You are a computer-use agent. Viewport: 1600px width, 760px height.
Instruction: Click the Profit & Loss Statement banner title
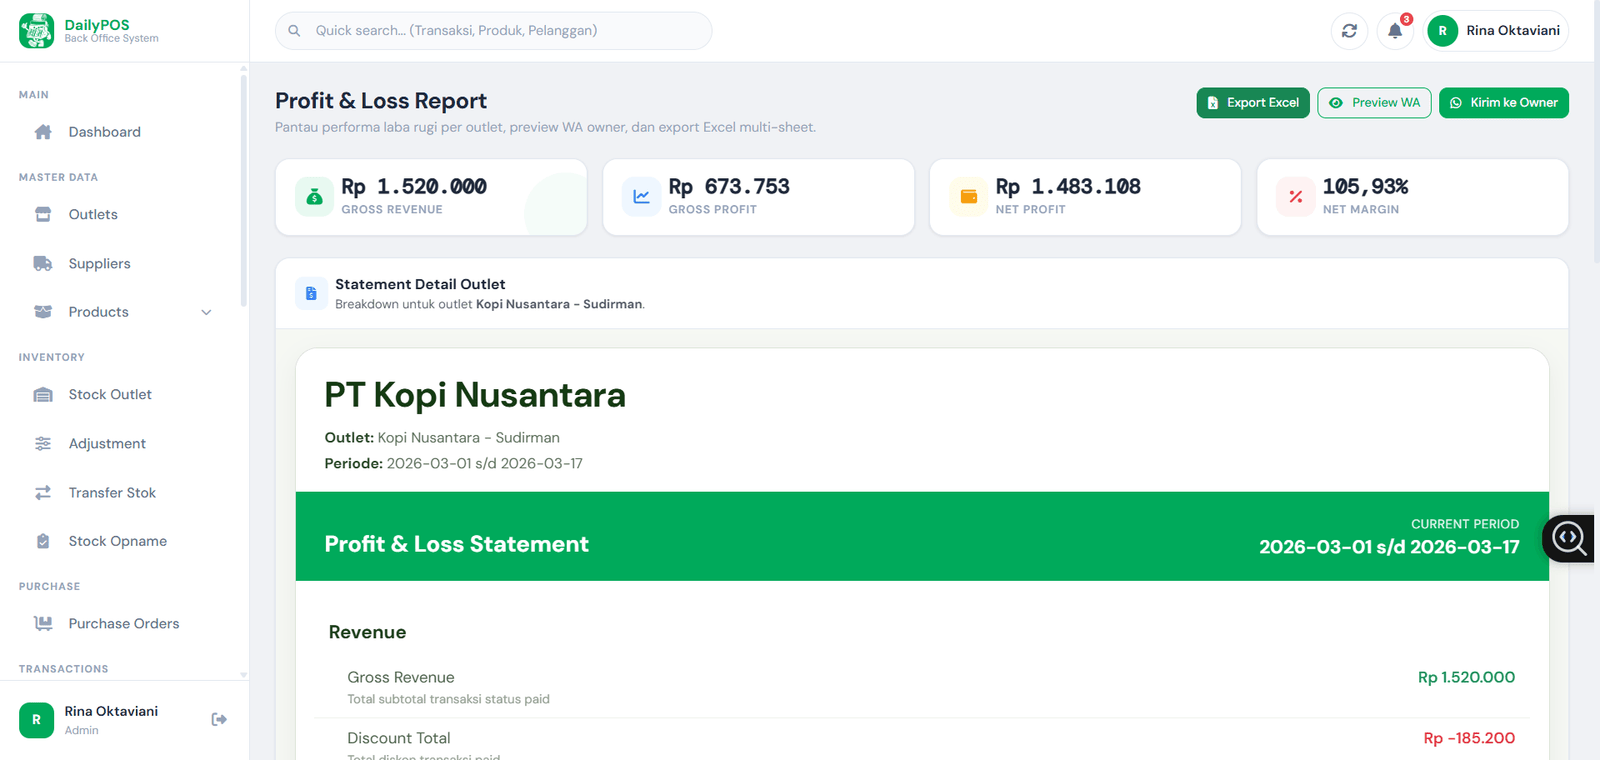[x=457, y=544]
